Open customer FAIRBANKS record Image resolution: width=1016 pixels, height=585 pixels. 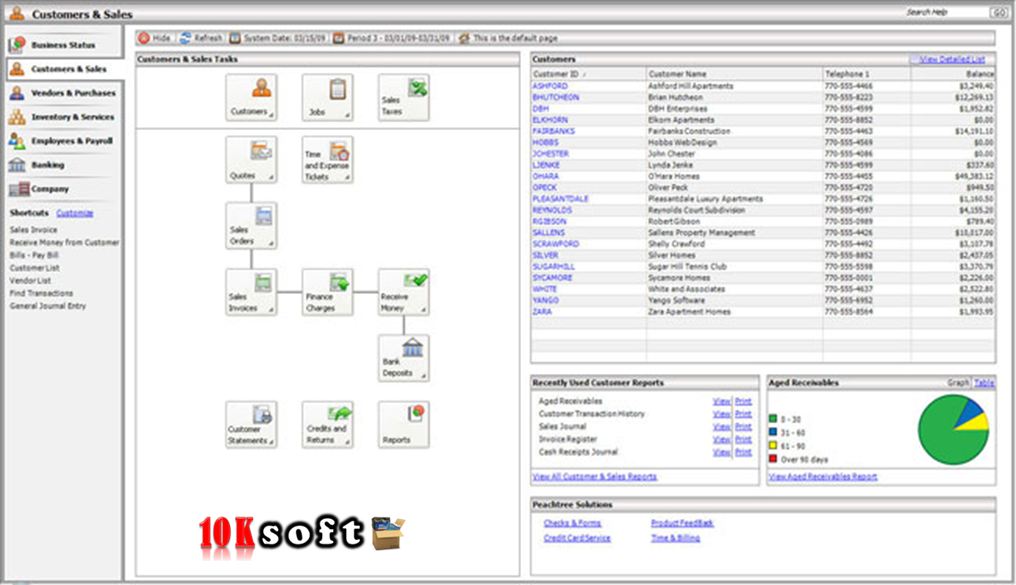pyautogui.click(x=553, y=131)
